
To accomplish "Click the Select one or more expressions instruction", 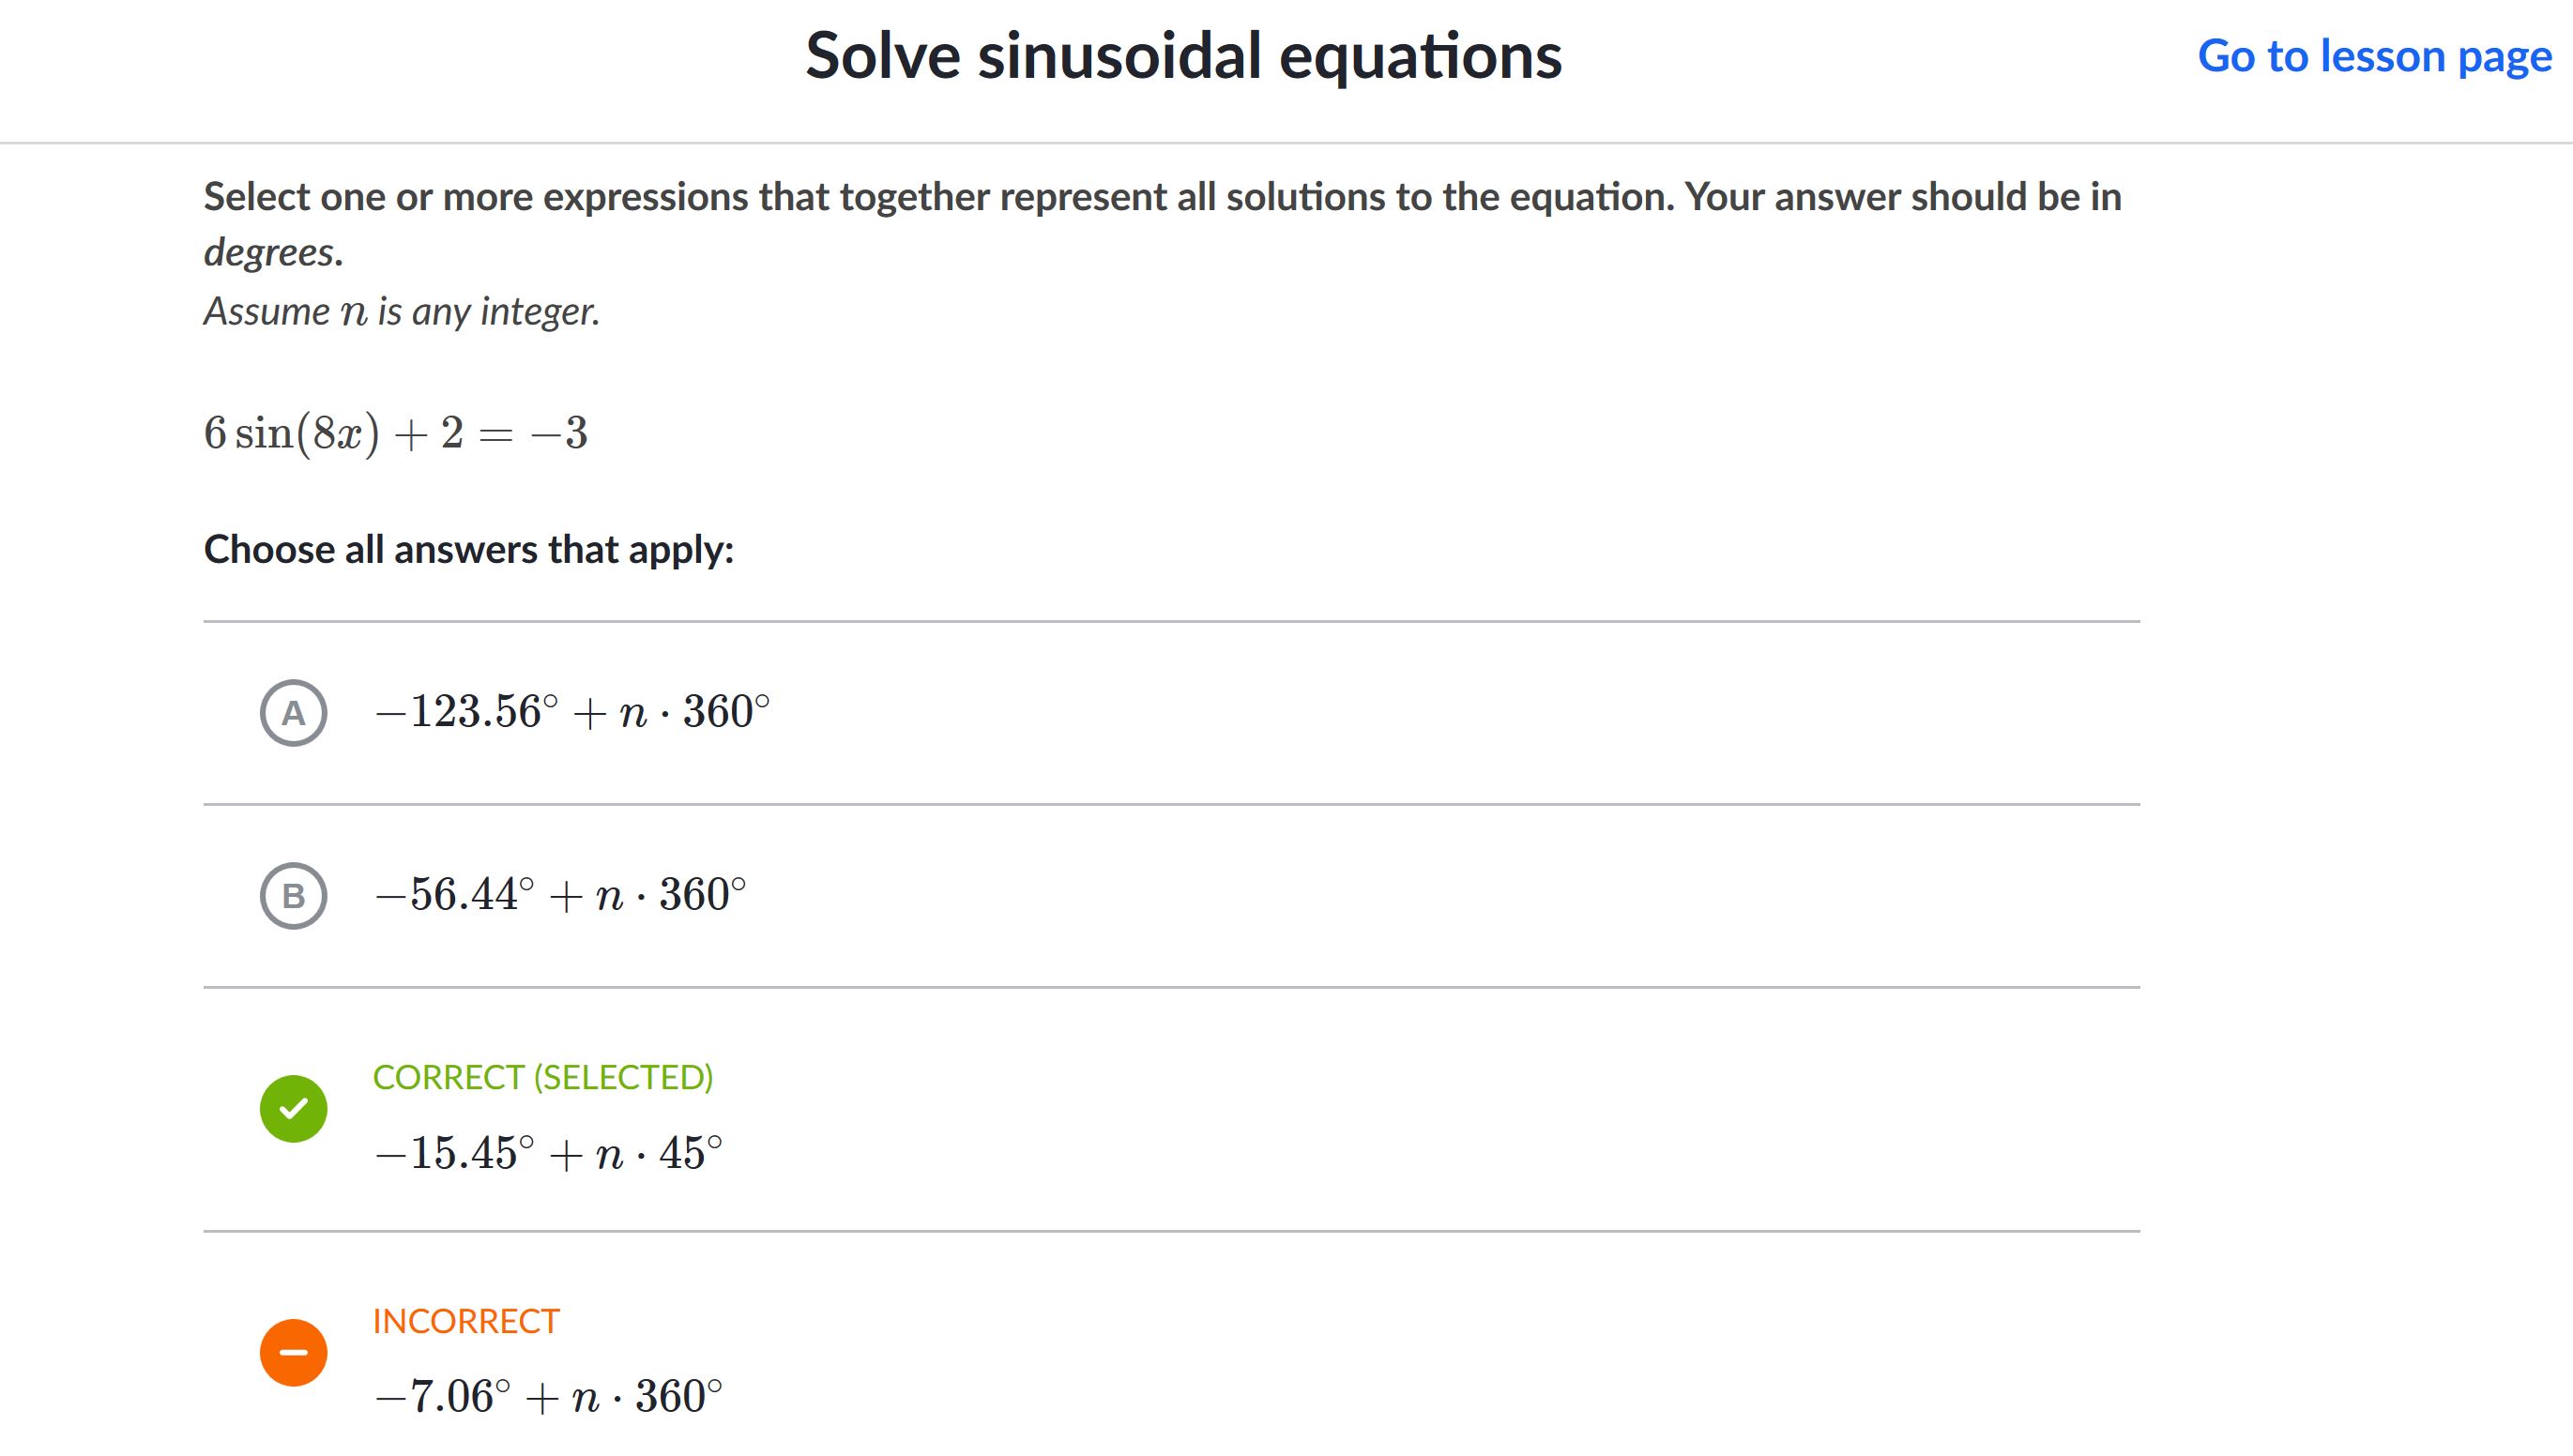I will pyautogui.click(x=1162, y=224).
